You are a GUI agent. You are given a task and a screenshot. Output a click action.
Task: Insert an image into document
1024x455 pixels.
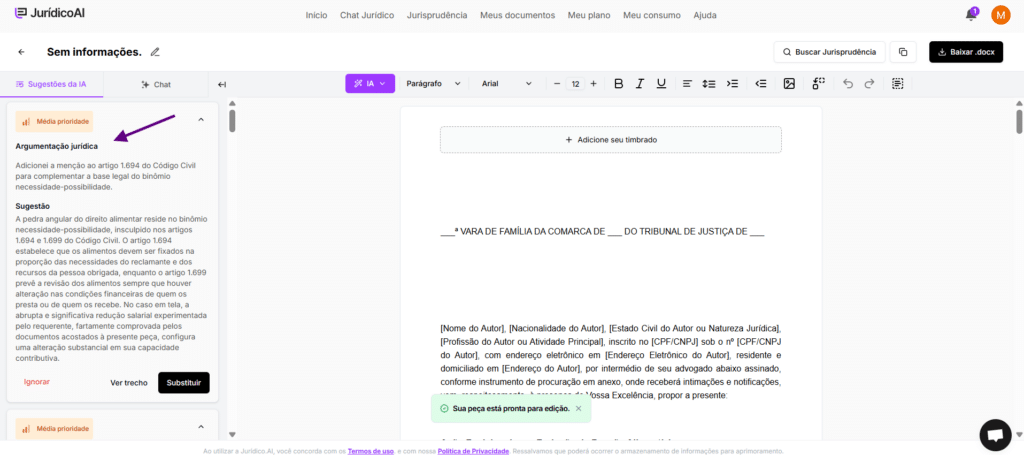click(x=789, y=84)
